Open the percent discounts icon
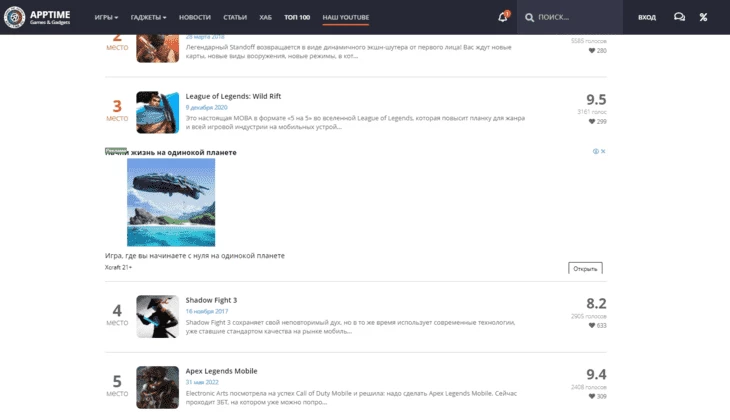The image size is (730, 420). [703, 17]
